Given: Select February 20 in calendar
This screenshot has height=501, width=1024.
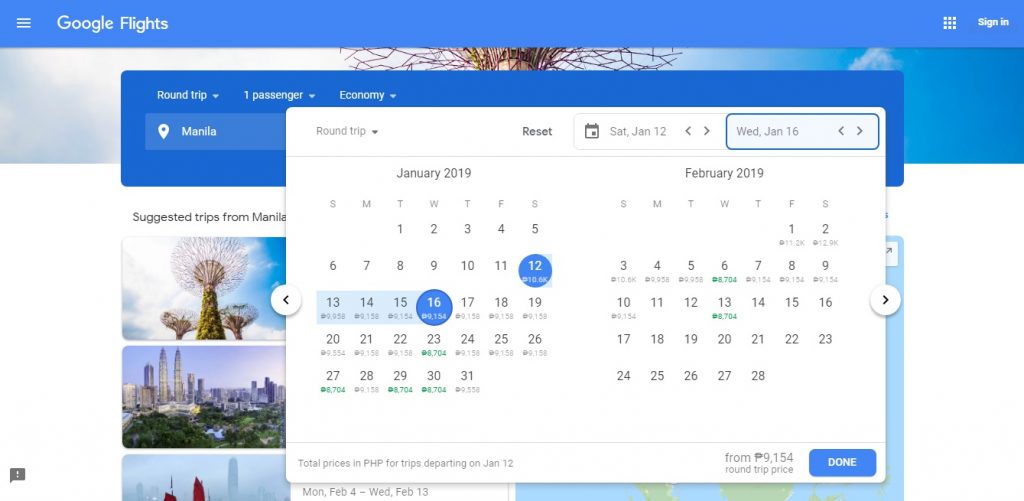Looking at the screenshot, I should click(x=724, y=339).
